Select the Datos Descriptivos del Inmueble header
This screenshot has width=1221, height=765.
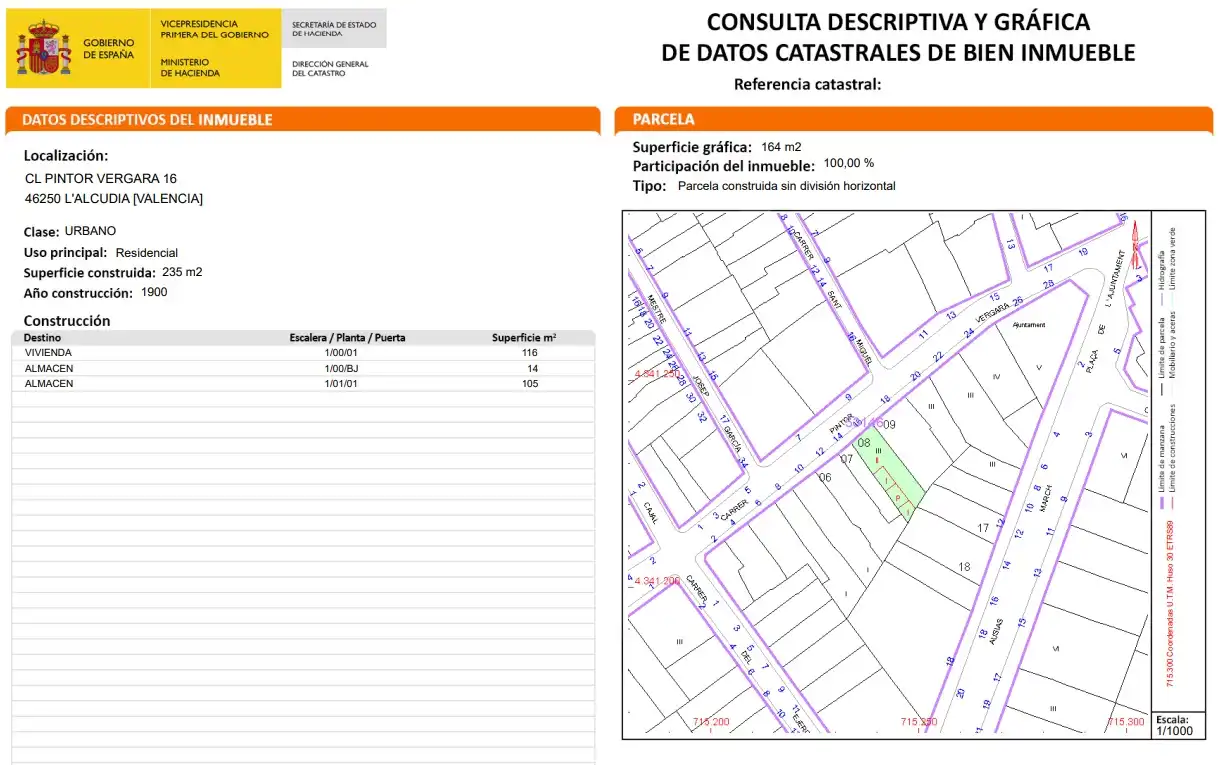pyautogui.click(x=302, y=120)
